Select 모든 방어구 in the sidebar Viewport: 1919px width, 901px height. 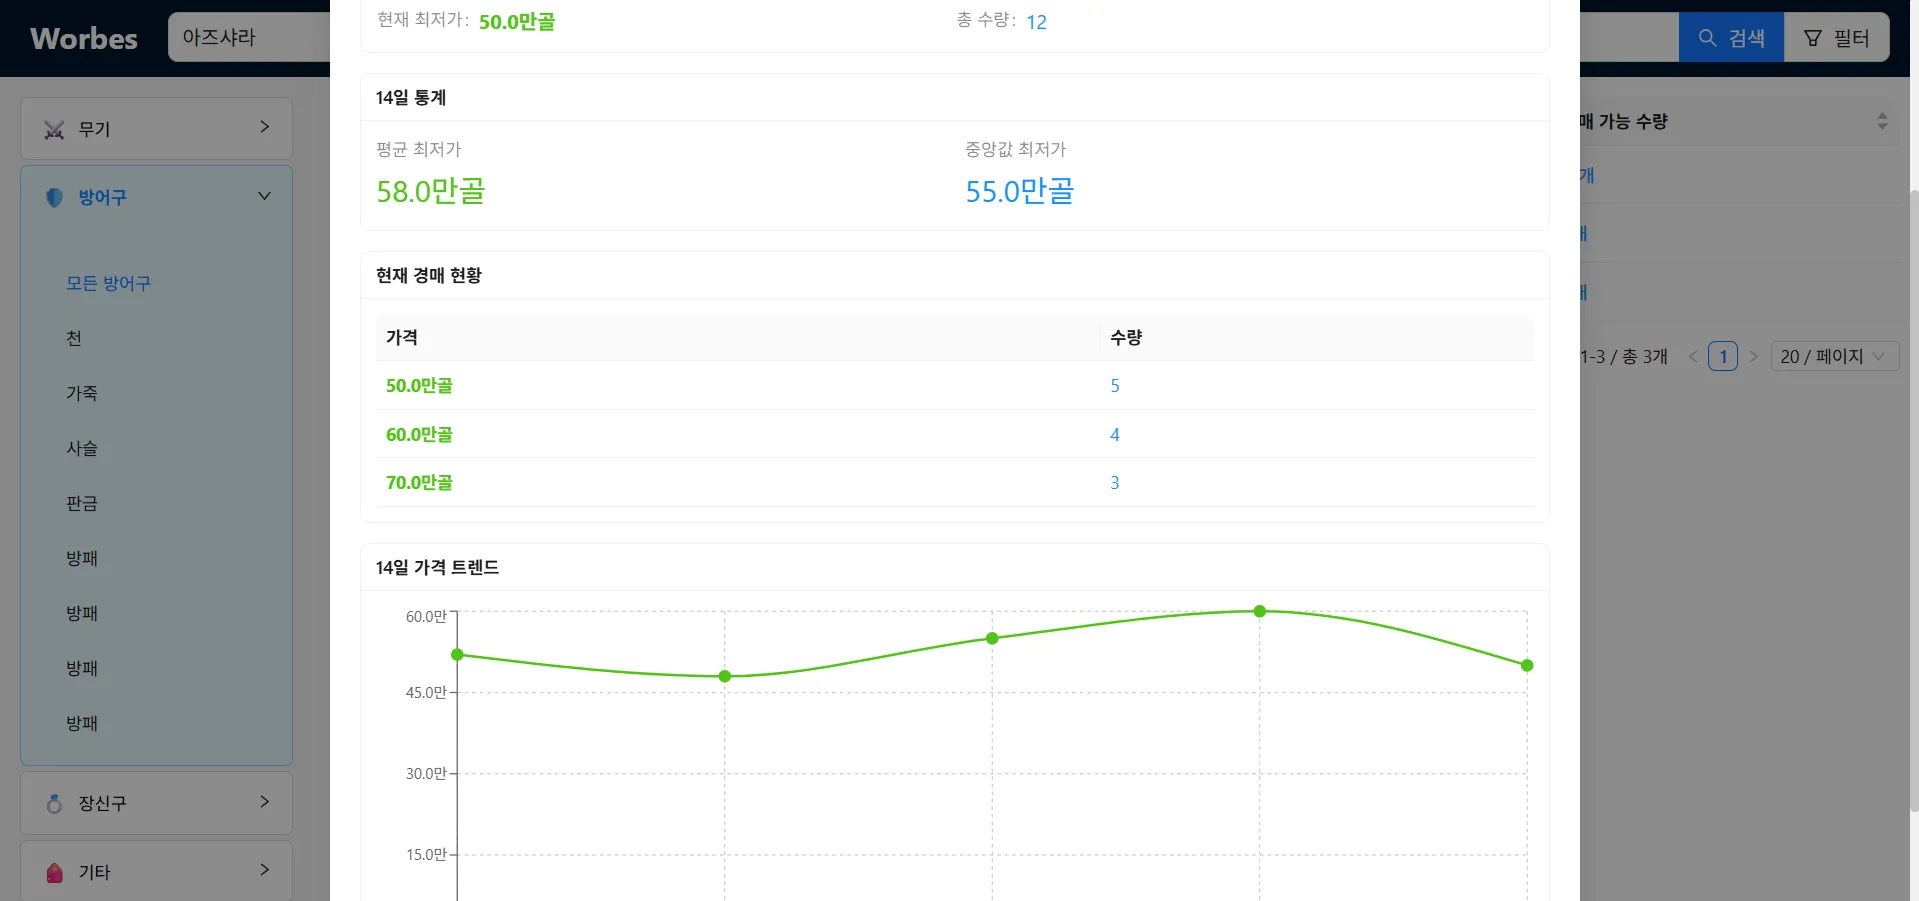pos(108,284)
